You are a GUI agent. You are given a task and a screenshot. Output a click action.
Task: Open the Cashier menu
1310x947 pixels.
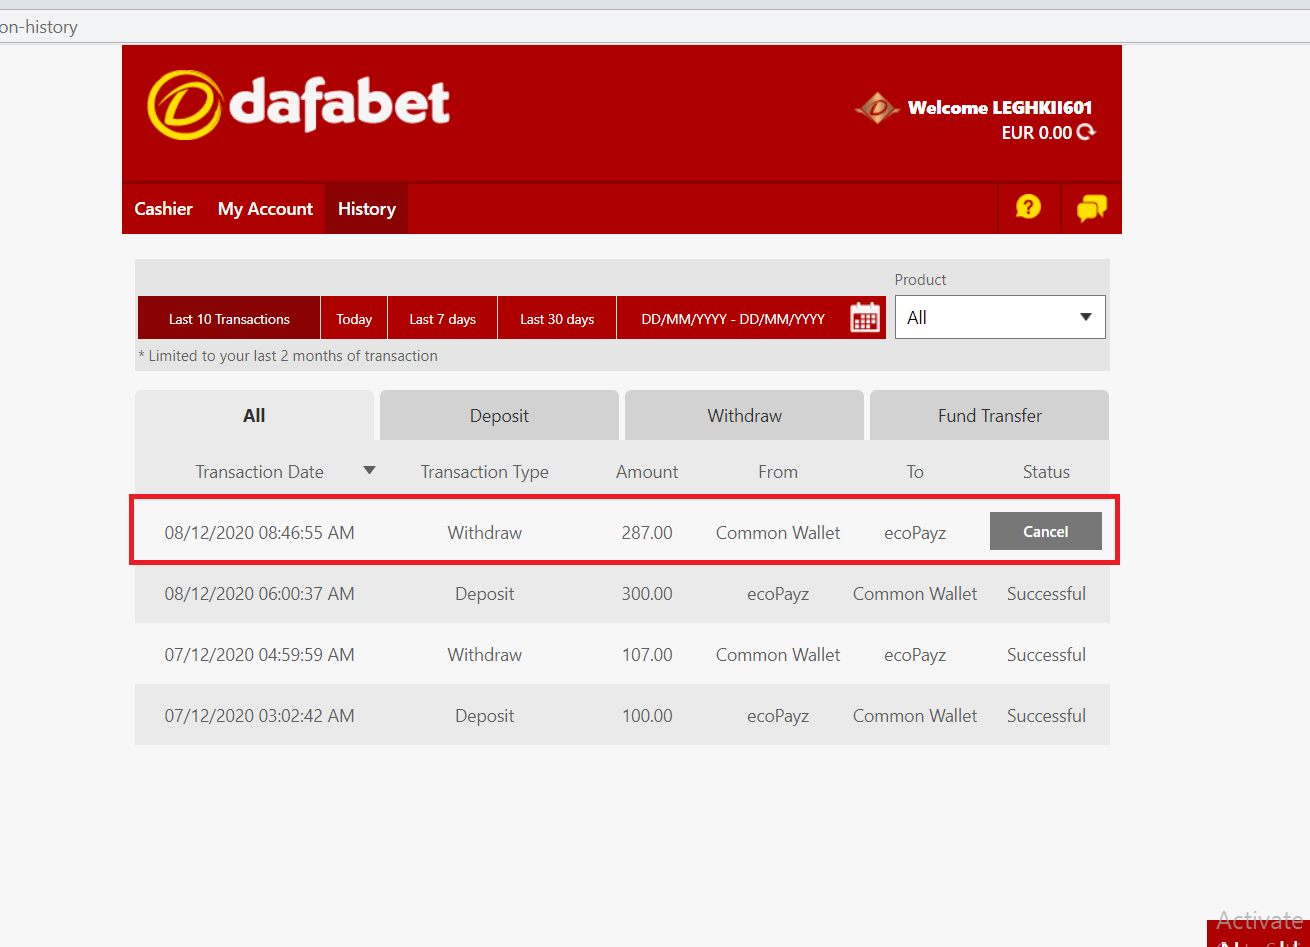164,208
